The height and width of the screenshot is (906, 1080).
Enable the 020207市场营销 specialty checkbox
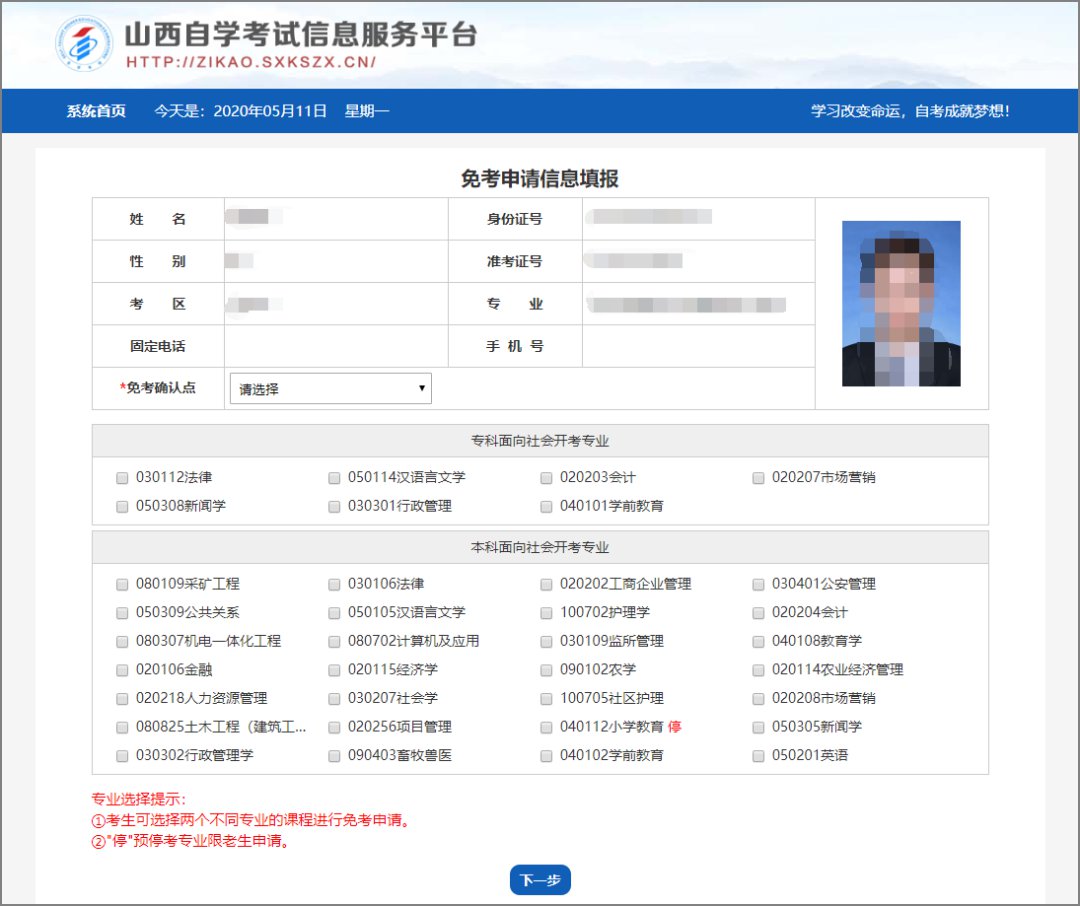click(x=759, y=478)
